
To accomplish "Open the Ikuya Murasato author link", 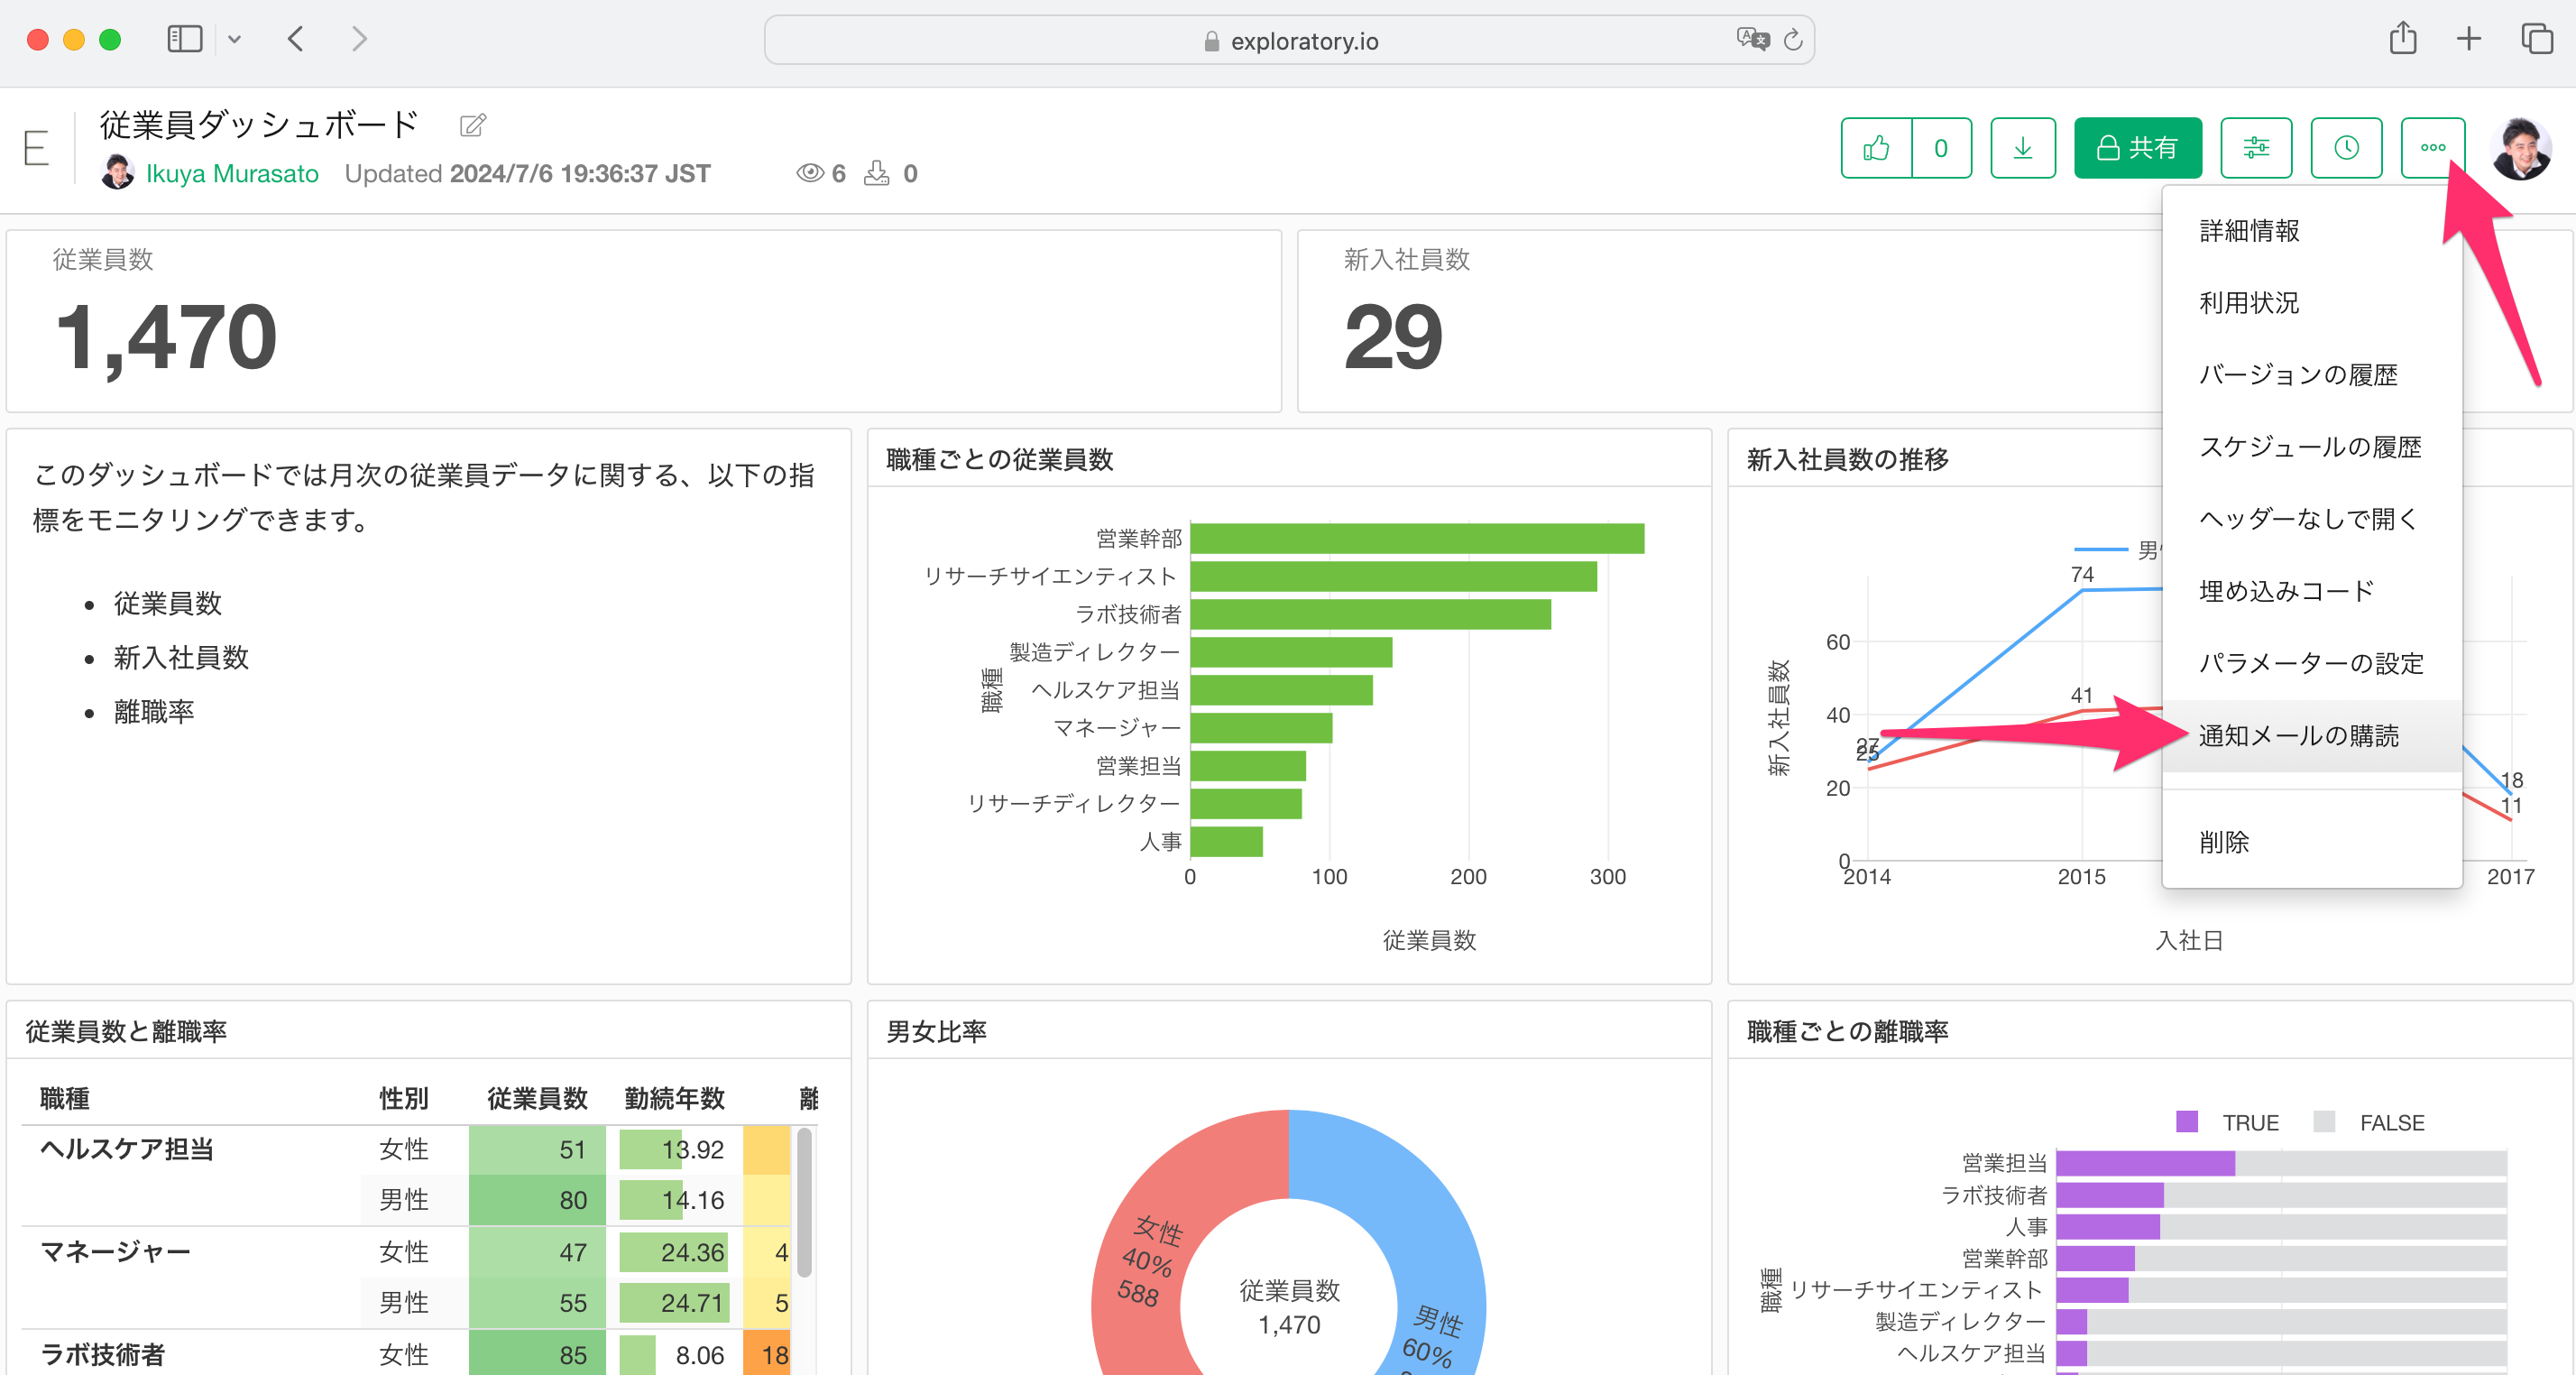I will pyautogui.click(x=232, y=174).
